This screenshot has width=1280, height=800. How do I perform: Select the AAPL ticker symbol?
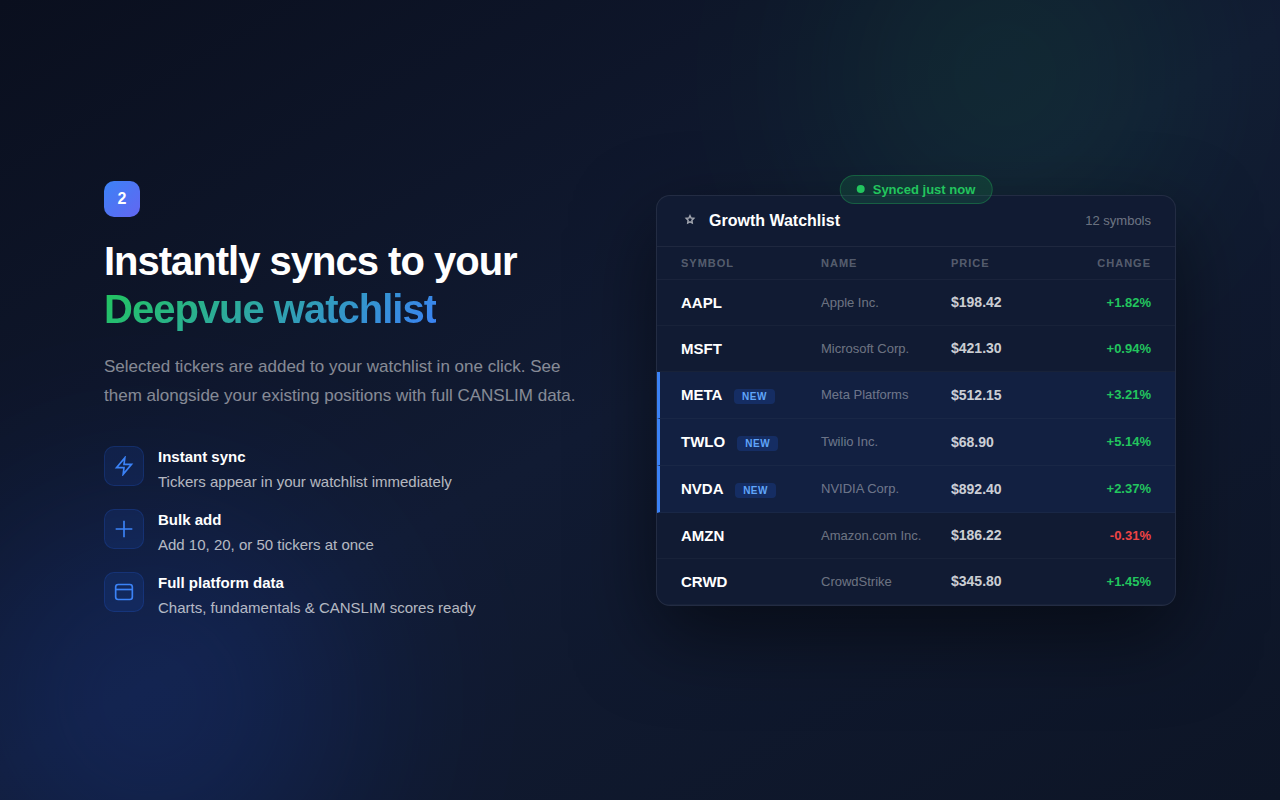(701, 302)
